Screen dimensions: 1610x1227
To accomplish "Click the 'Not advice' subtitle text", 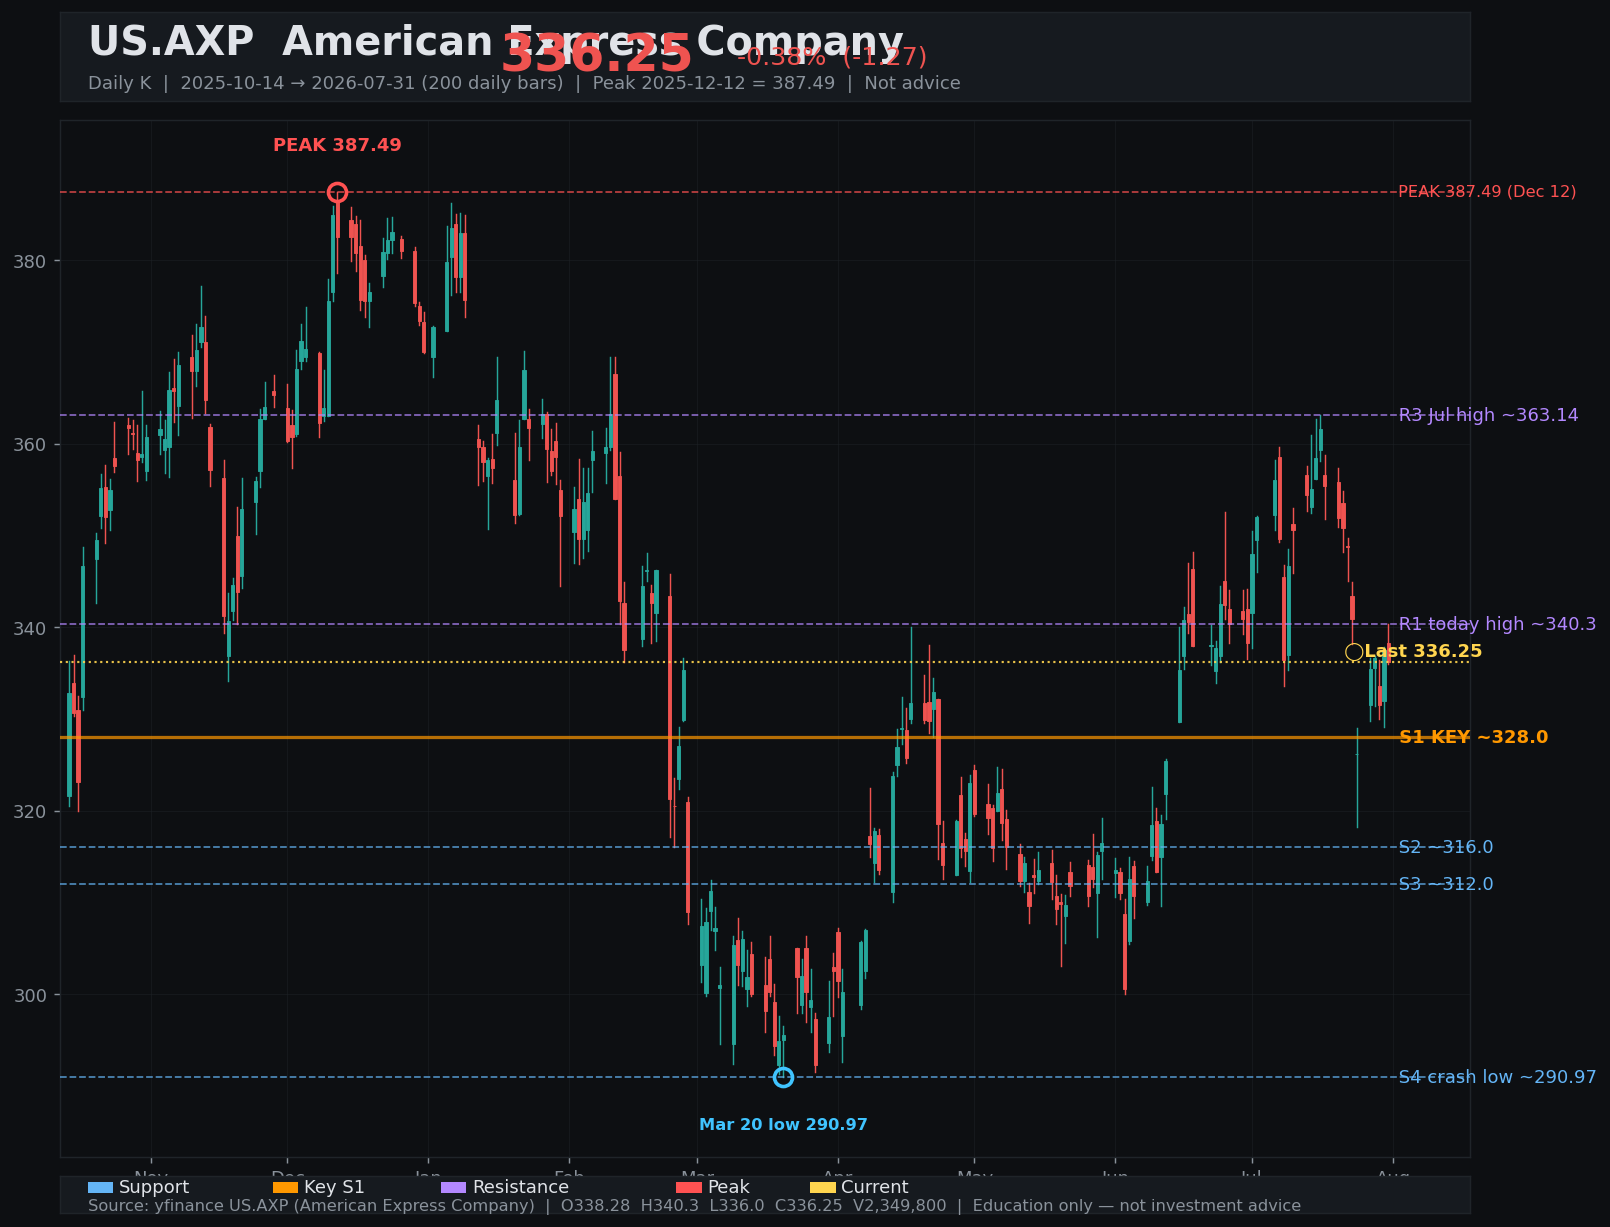I will (912, 84).
